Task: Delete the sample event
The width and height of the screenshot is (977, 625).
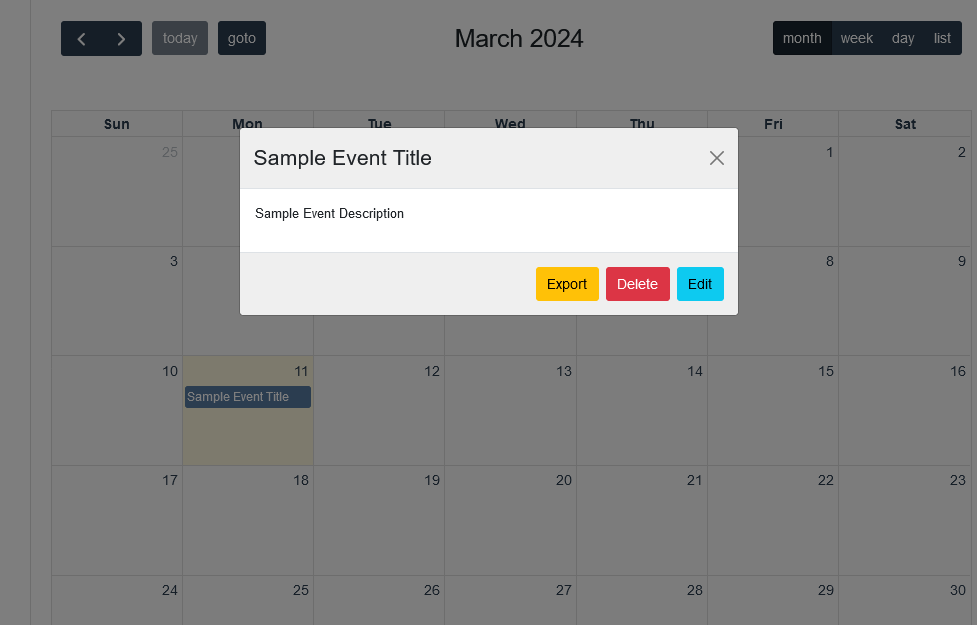Action: point(637,284)
